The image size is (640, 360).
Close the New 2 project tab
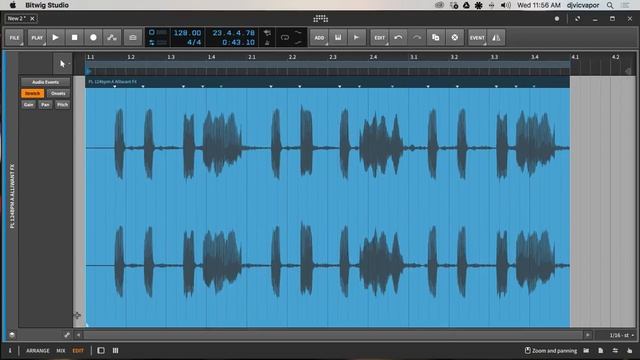click(32, 18)
